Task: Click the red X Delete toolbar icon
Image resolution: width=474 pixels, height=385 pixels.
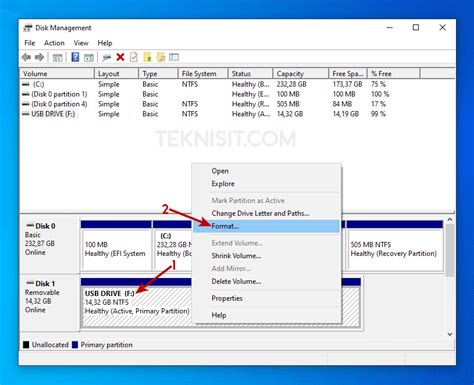Action: (x=120, y=57)
